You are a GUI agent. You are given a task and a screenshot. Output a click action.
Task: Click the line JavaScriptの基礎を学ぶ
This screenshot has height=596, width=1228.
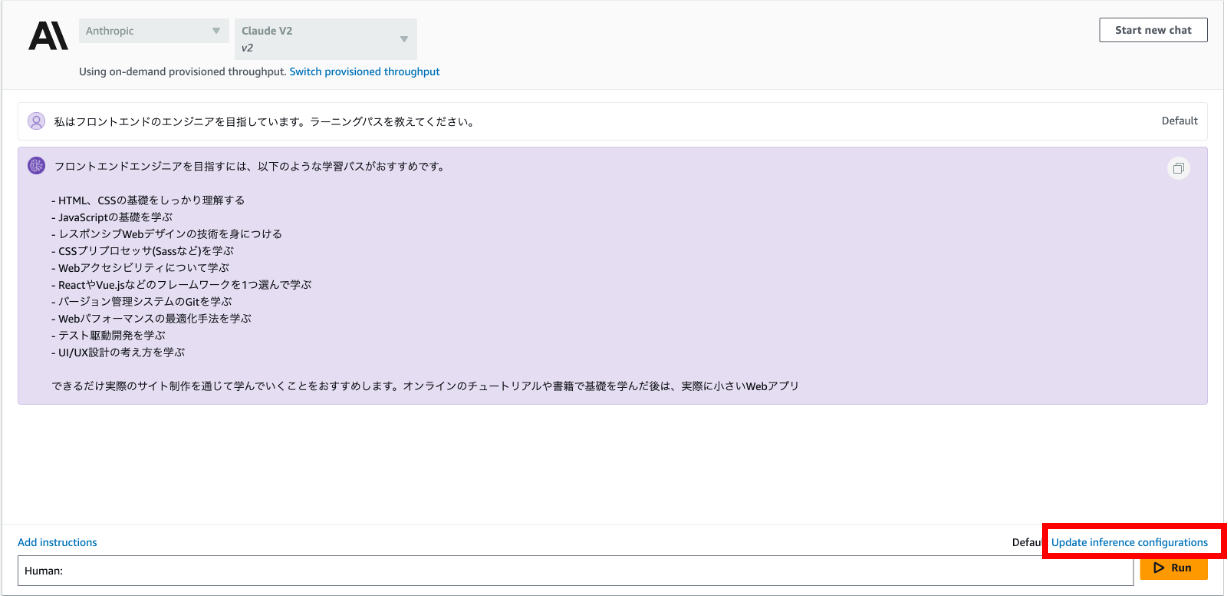112,217
